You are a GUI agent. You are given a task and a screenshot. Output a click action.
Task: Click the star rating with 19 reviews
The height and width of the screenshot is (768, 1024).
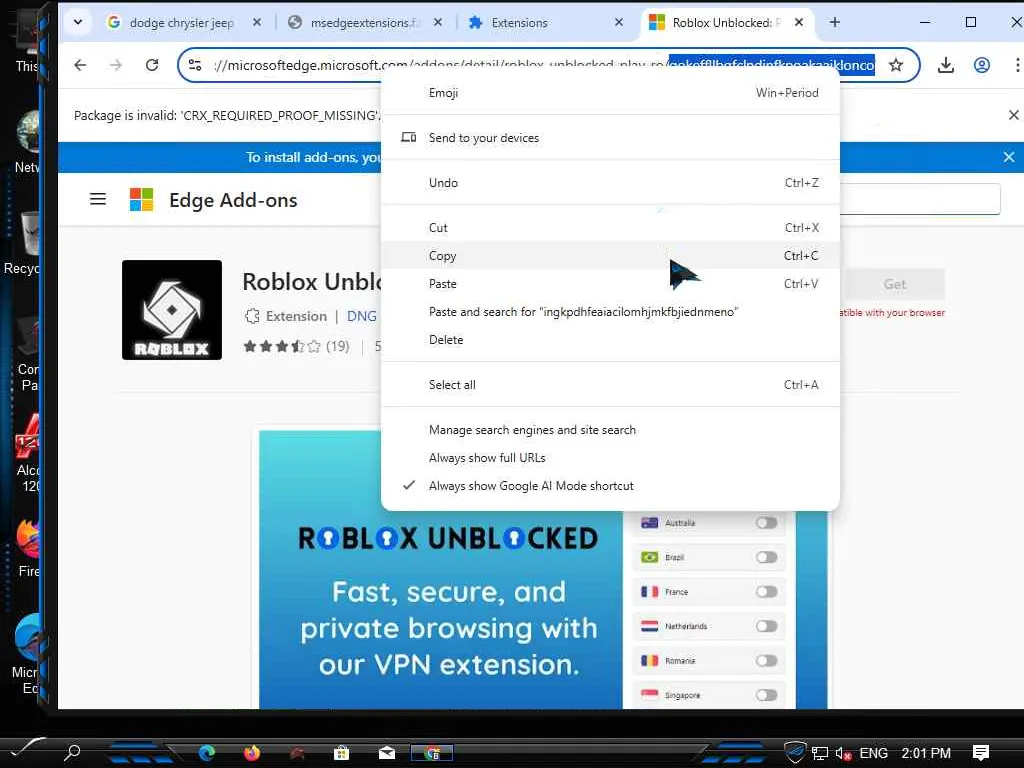(296, 346)
